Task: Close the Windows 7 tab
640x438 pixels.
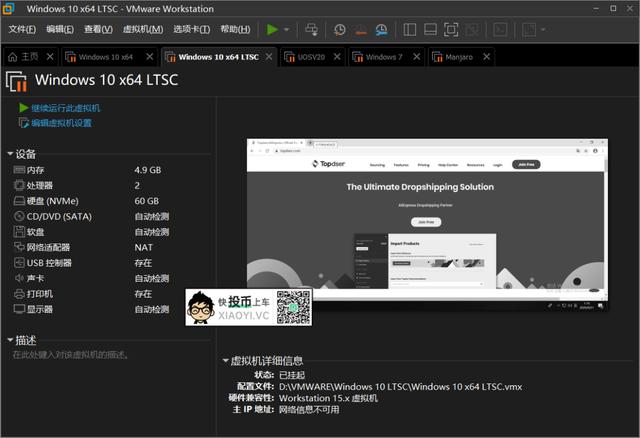Action: coord(416,57)
